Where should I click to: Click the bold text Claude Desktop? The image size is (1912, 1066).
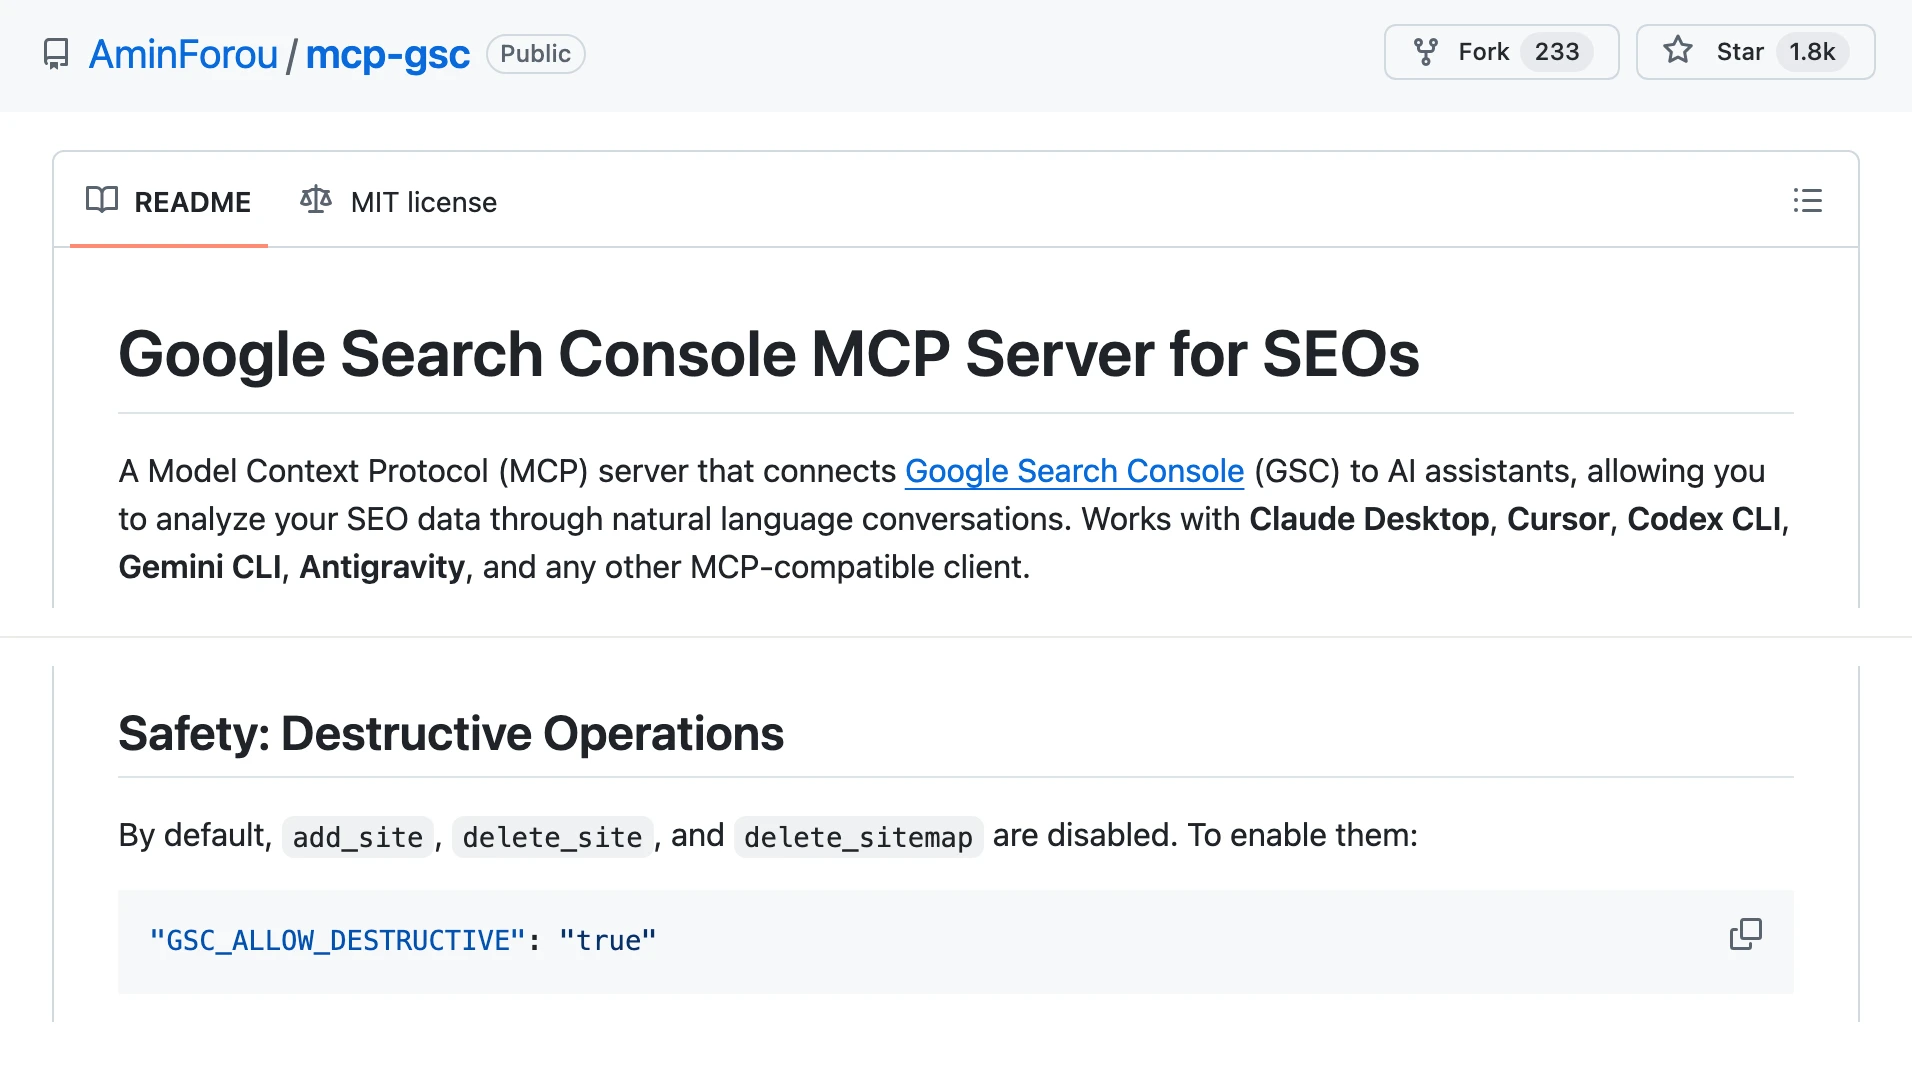coord(1369,519)
